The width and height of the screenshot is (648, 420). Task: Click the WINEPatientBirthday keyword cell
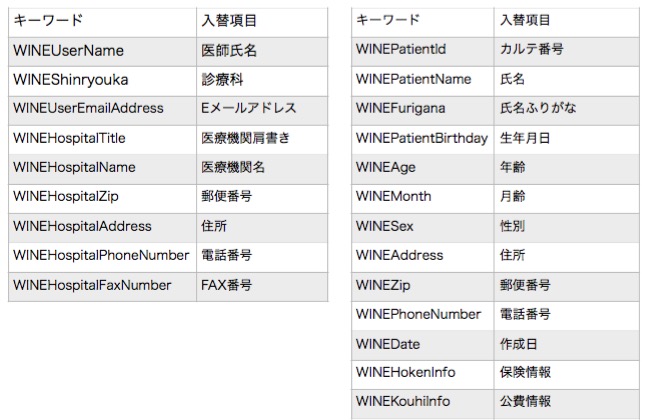(421, 138)
